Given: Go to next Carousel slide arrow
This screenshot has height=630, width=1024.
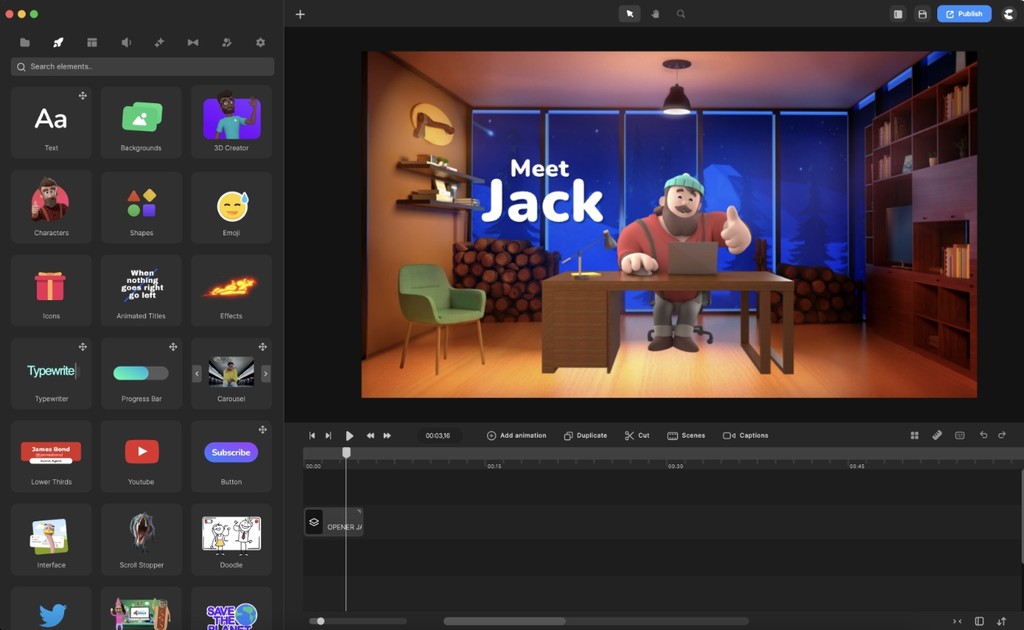Looking at the screenshot, I should (x=265, y=373).
